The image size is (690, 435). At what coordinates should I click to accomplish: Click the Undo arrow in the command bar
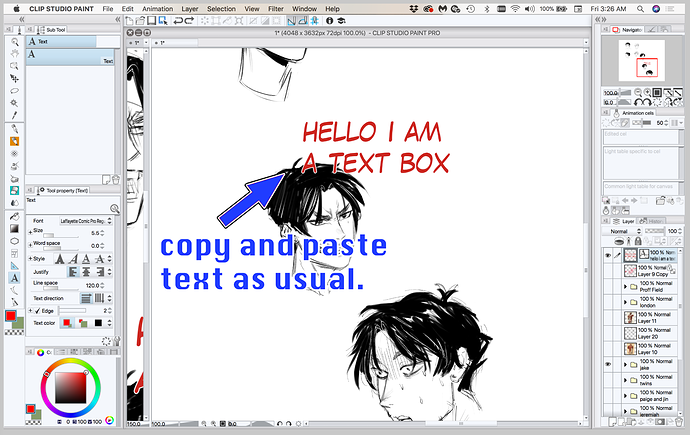178,20
